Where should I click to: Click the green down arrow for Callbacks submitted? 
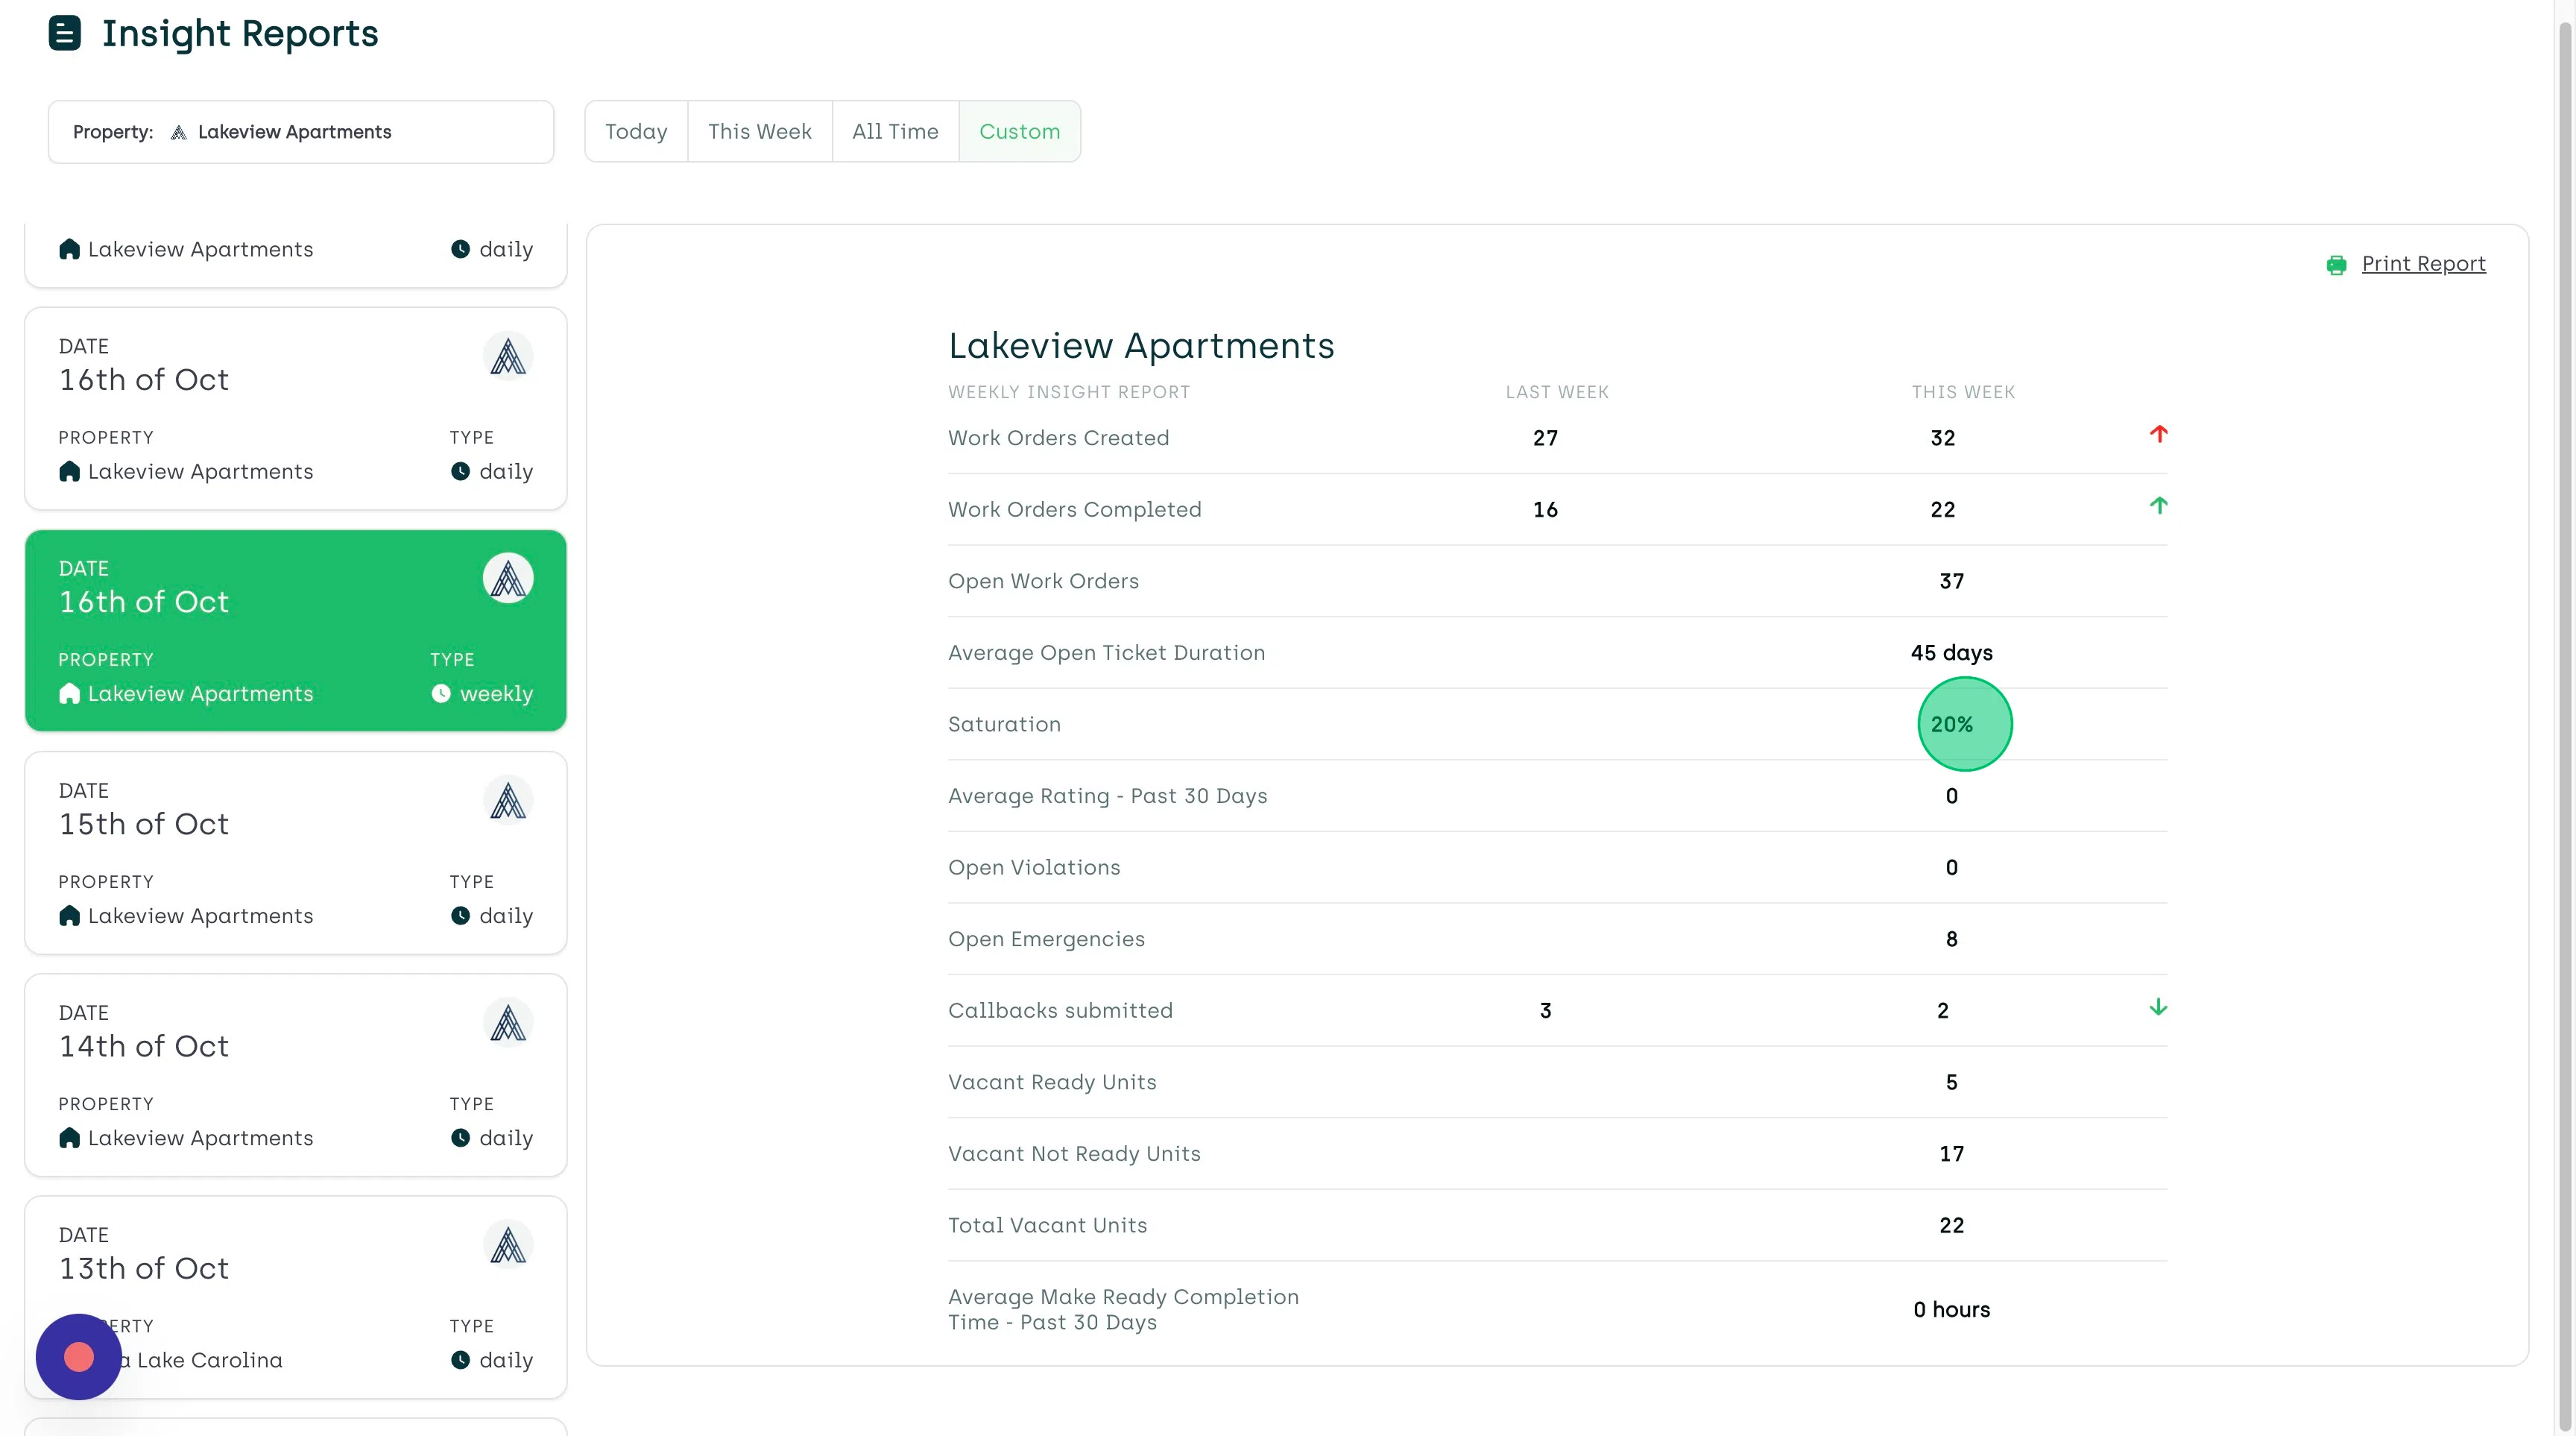2158,1007
